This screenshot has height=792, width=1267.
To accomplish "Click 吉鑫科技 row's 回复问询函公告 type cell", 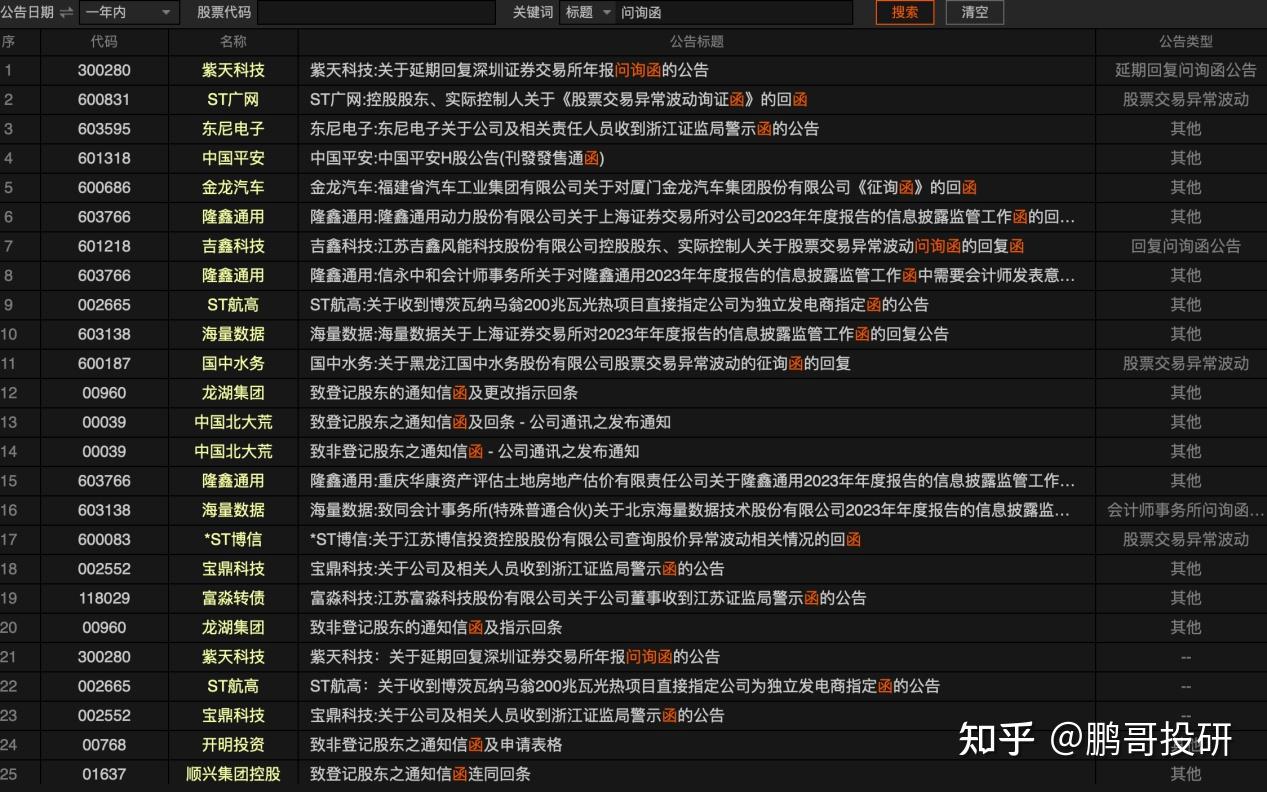I will (x=1185, y=246).
